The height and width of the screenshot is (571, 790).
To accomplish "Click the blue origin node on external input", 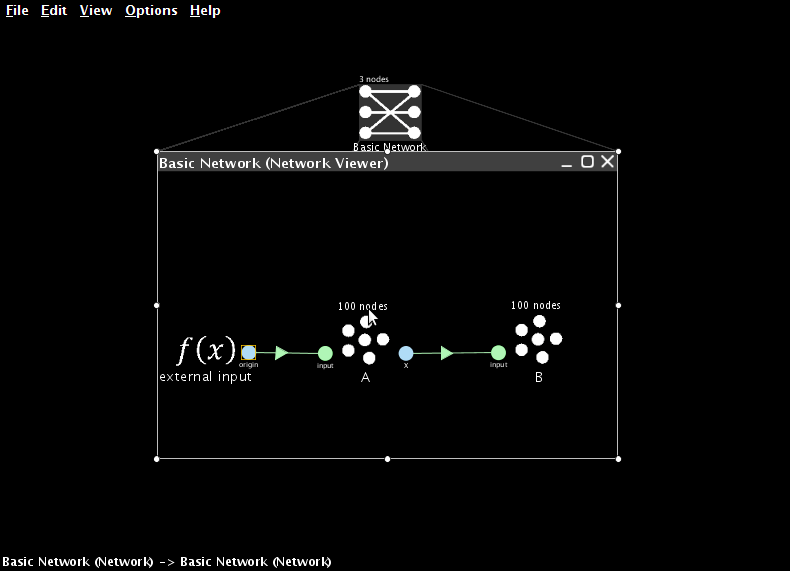I will [x=248, y=352].
